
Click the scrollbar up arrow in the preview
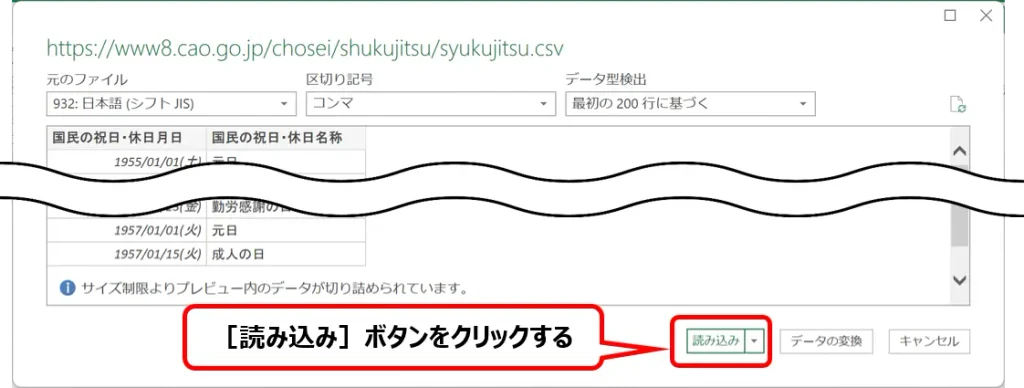(959, 151)
